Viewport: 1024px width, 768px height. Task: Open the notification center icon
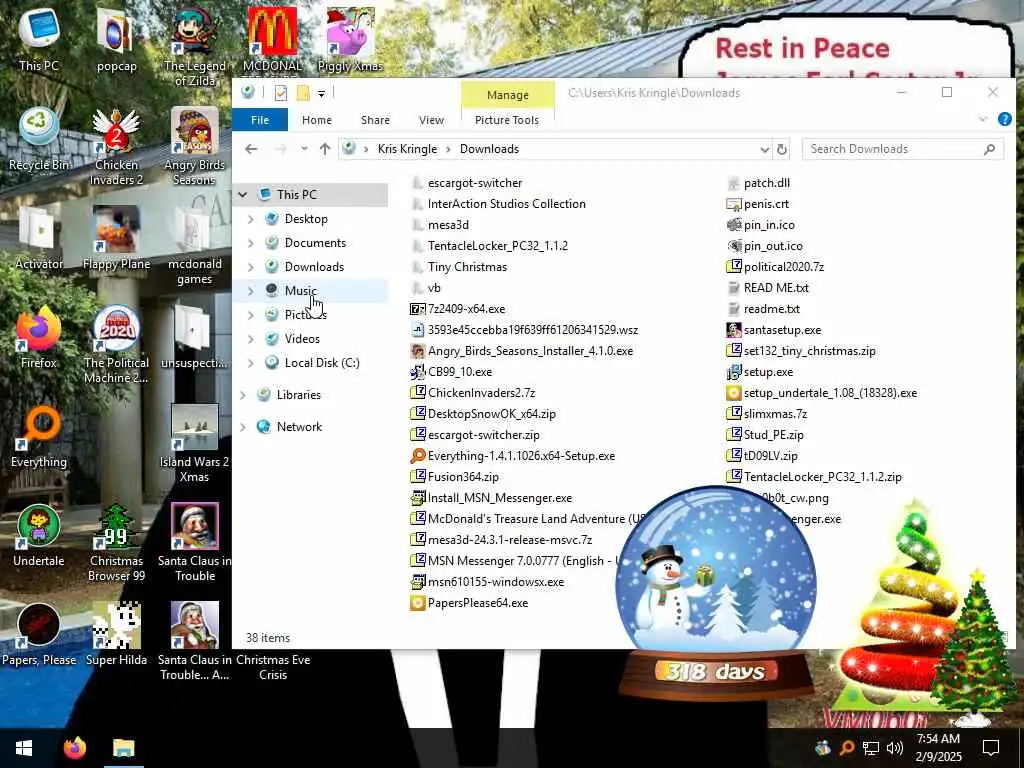coord(991,748)
